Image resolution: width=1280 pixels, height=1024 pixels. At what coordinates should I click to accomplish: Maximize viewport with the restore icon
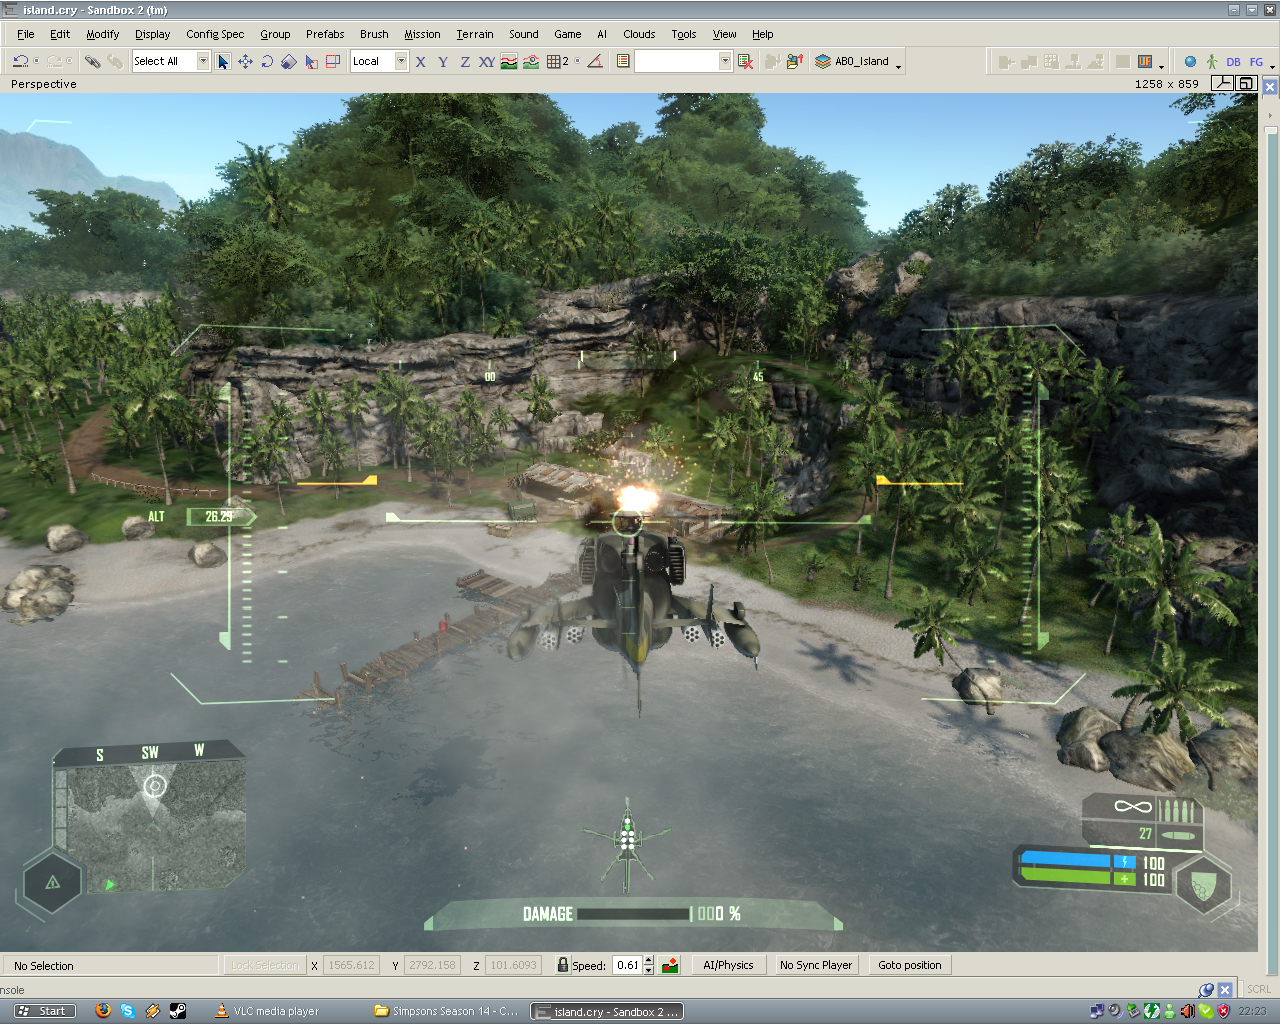[1246, 83]
